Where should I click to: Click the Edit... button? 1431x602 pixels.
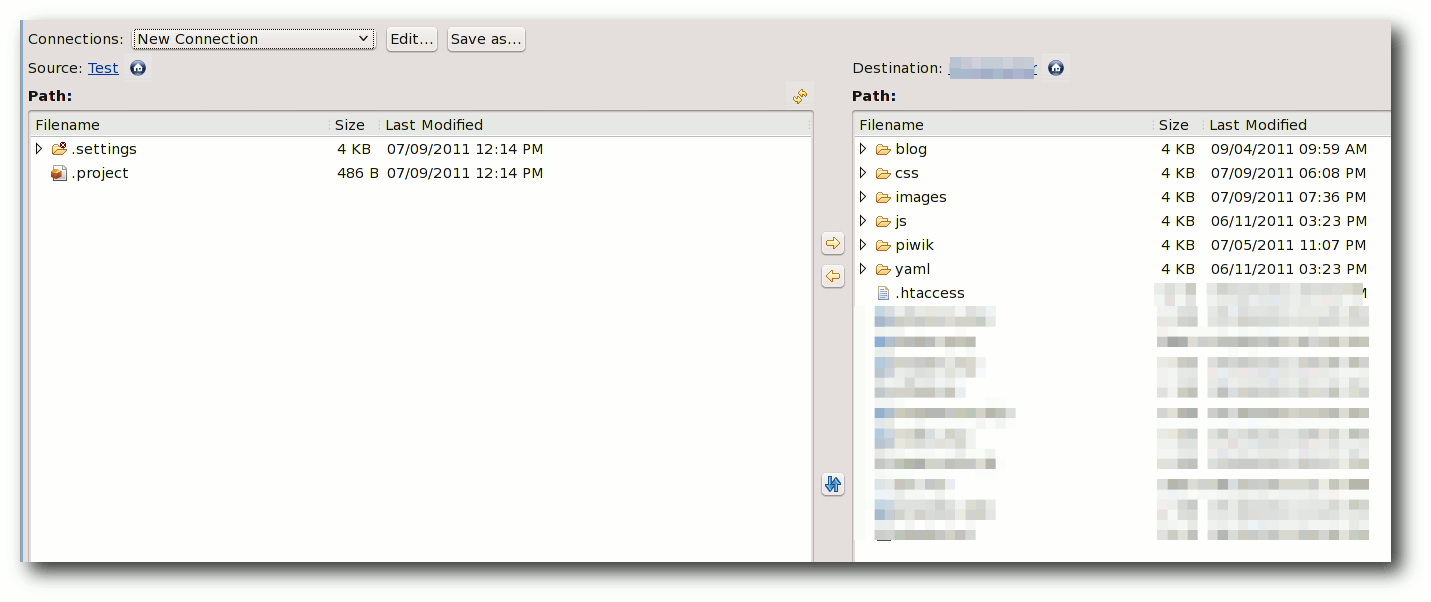tap(411, 39)
